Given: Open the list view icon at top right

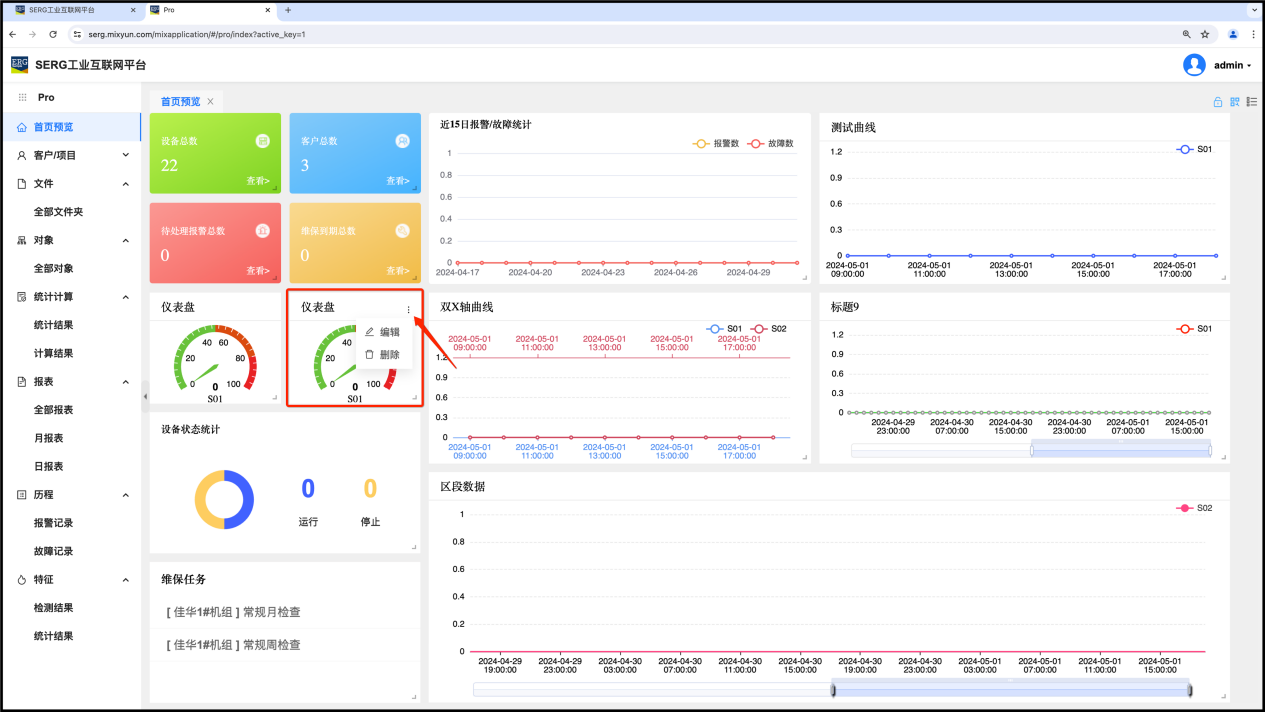Looking at the screenshot, I should [x=1251, y=102].
